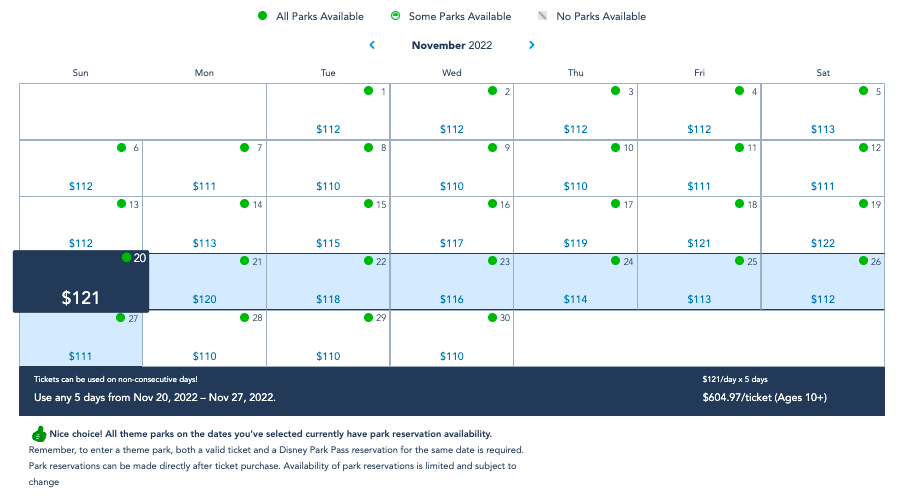The image size is (906, 497).
Task: Select November 27 priced $111
Action: click(x=81, y=339)
